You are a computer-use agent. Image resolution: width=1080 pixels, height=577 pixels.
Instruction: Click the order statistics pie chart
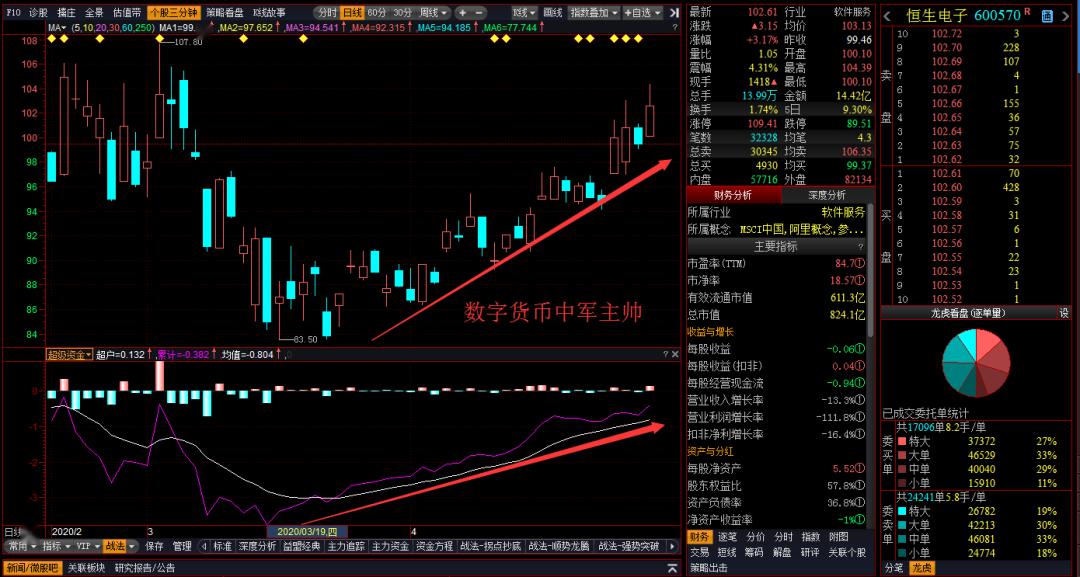pyautogui.click(x=975, y=362)
